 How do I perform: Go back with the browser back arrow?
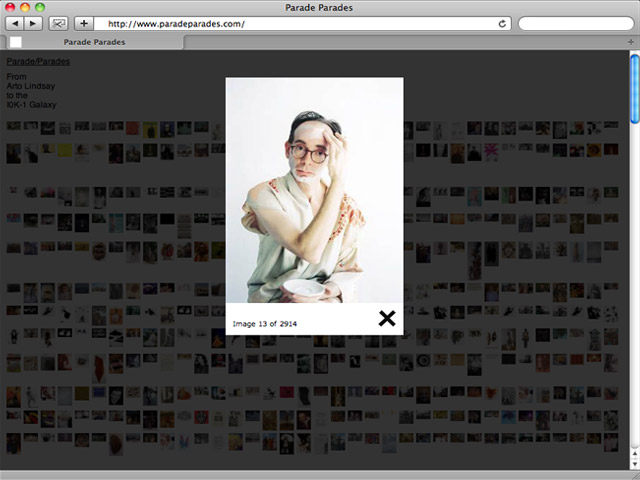click(15, 24)
